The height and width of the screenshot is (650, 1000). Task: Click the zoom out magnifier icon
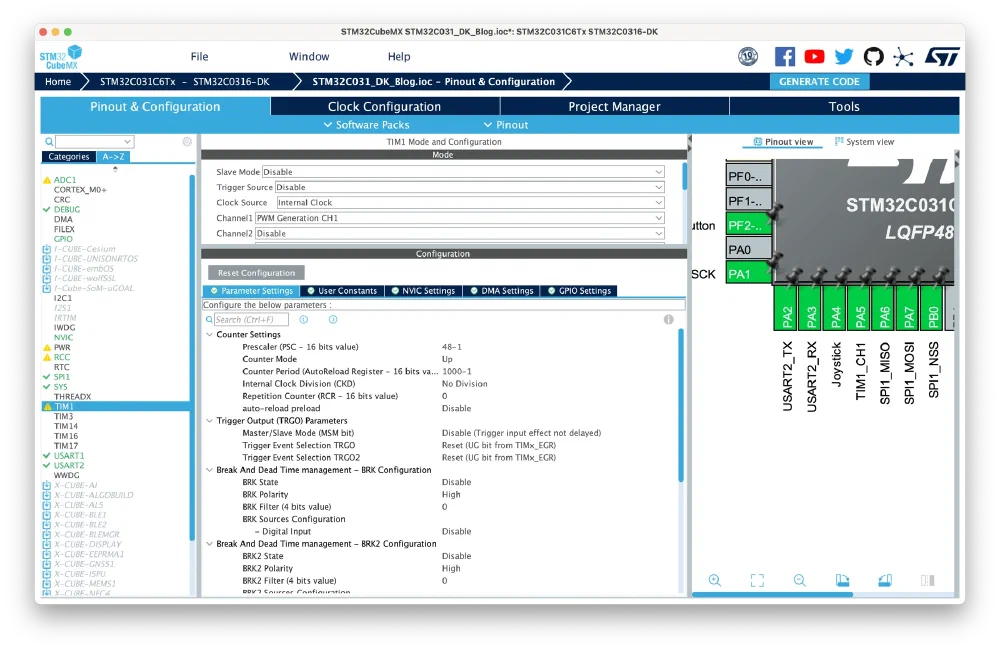coord(800,580)
